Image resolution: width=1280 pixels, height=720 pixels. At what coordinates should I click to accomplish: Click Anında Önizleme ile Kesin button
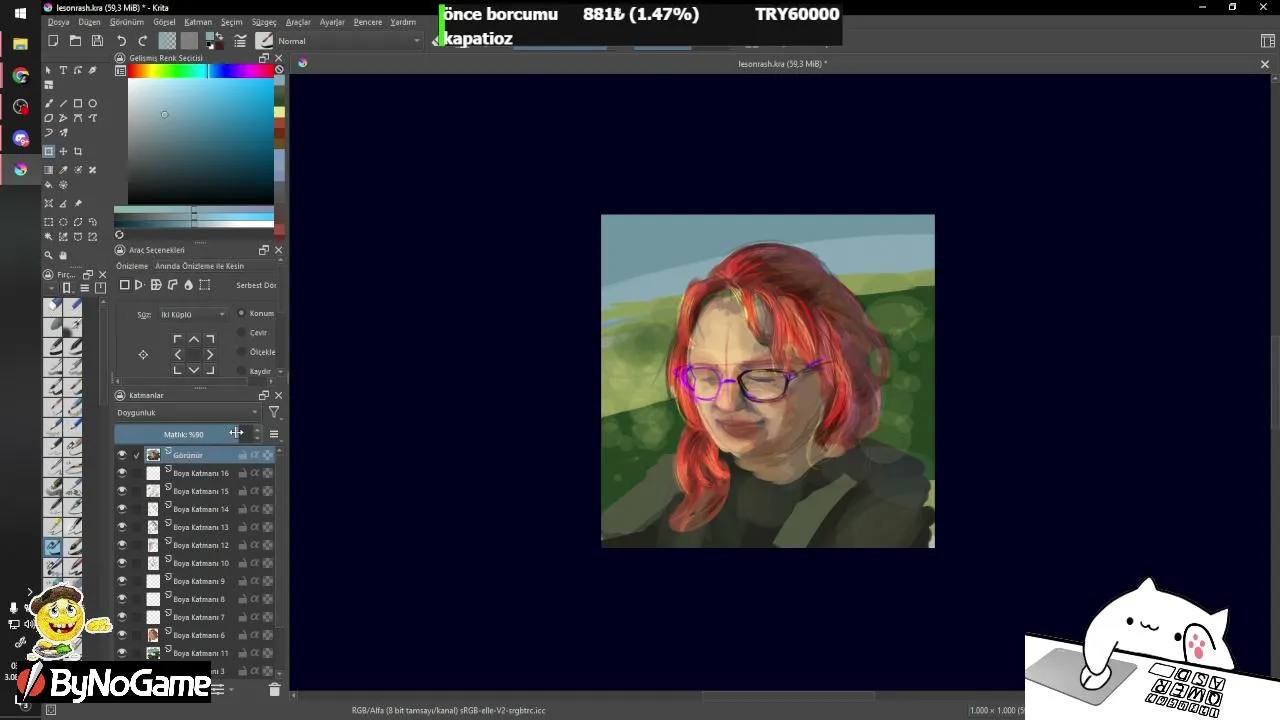click(x=199, y=266)
